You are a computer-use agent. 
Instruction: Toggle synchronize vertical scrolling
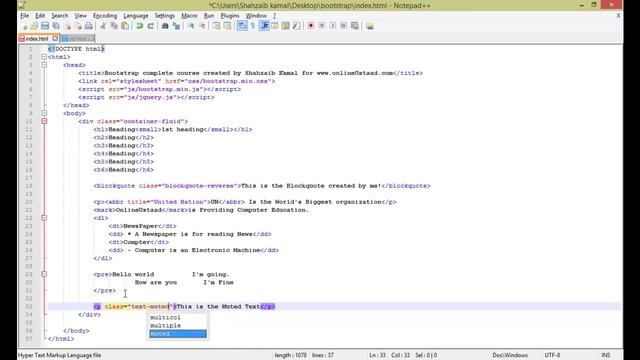click(x=216, y=26)
